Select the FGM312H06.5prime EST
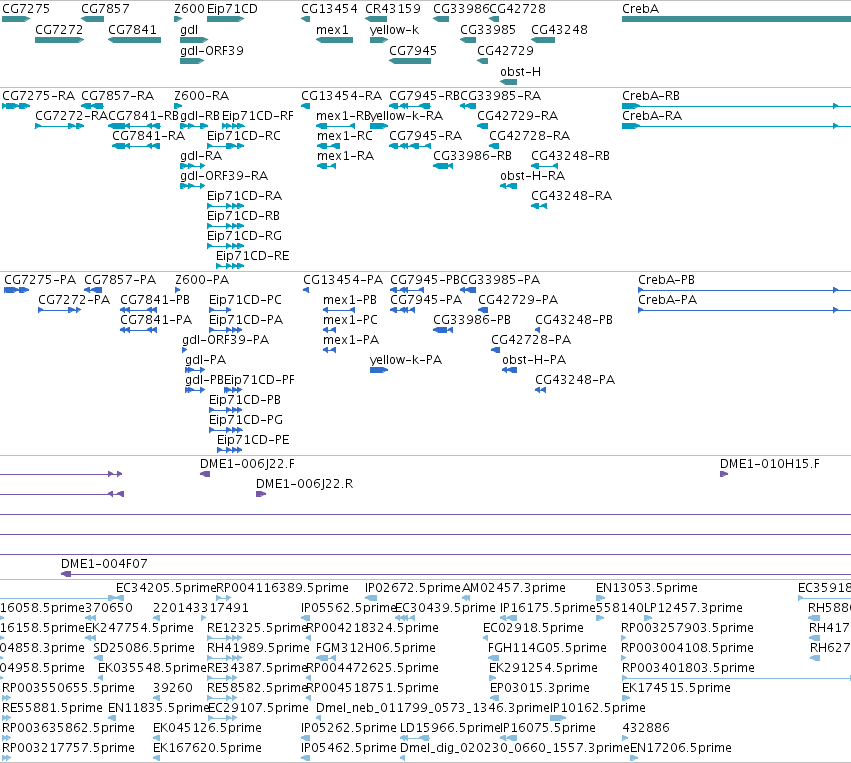This screenshot has width=851, height=763. coord(326,658)
